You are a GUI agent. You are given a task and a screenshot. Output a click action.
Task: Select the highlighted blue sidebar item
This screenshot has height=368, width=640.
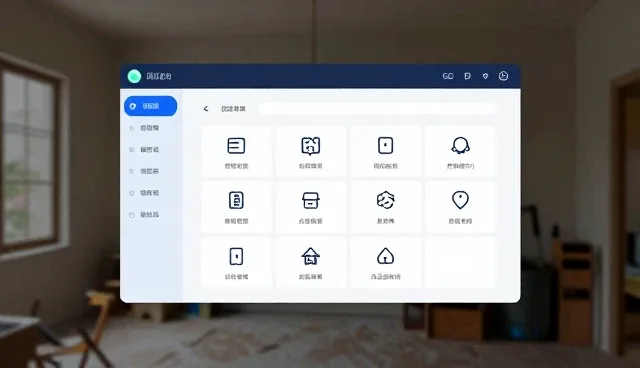[x=151, y=106]
